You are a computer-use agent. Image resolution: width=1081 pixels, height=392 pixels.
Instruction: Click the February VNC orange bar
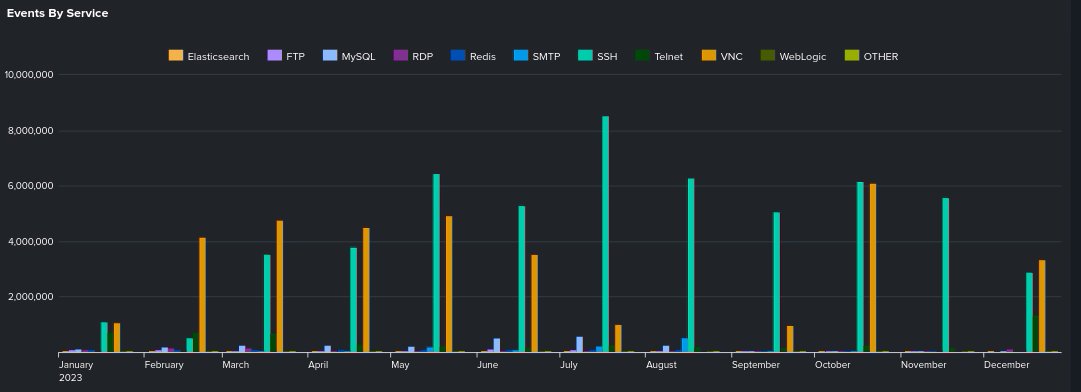click(x=202, y=295)
